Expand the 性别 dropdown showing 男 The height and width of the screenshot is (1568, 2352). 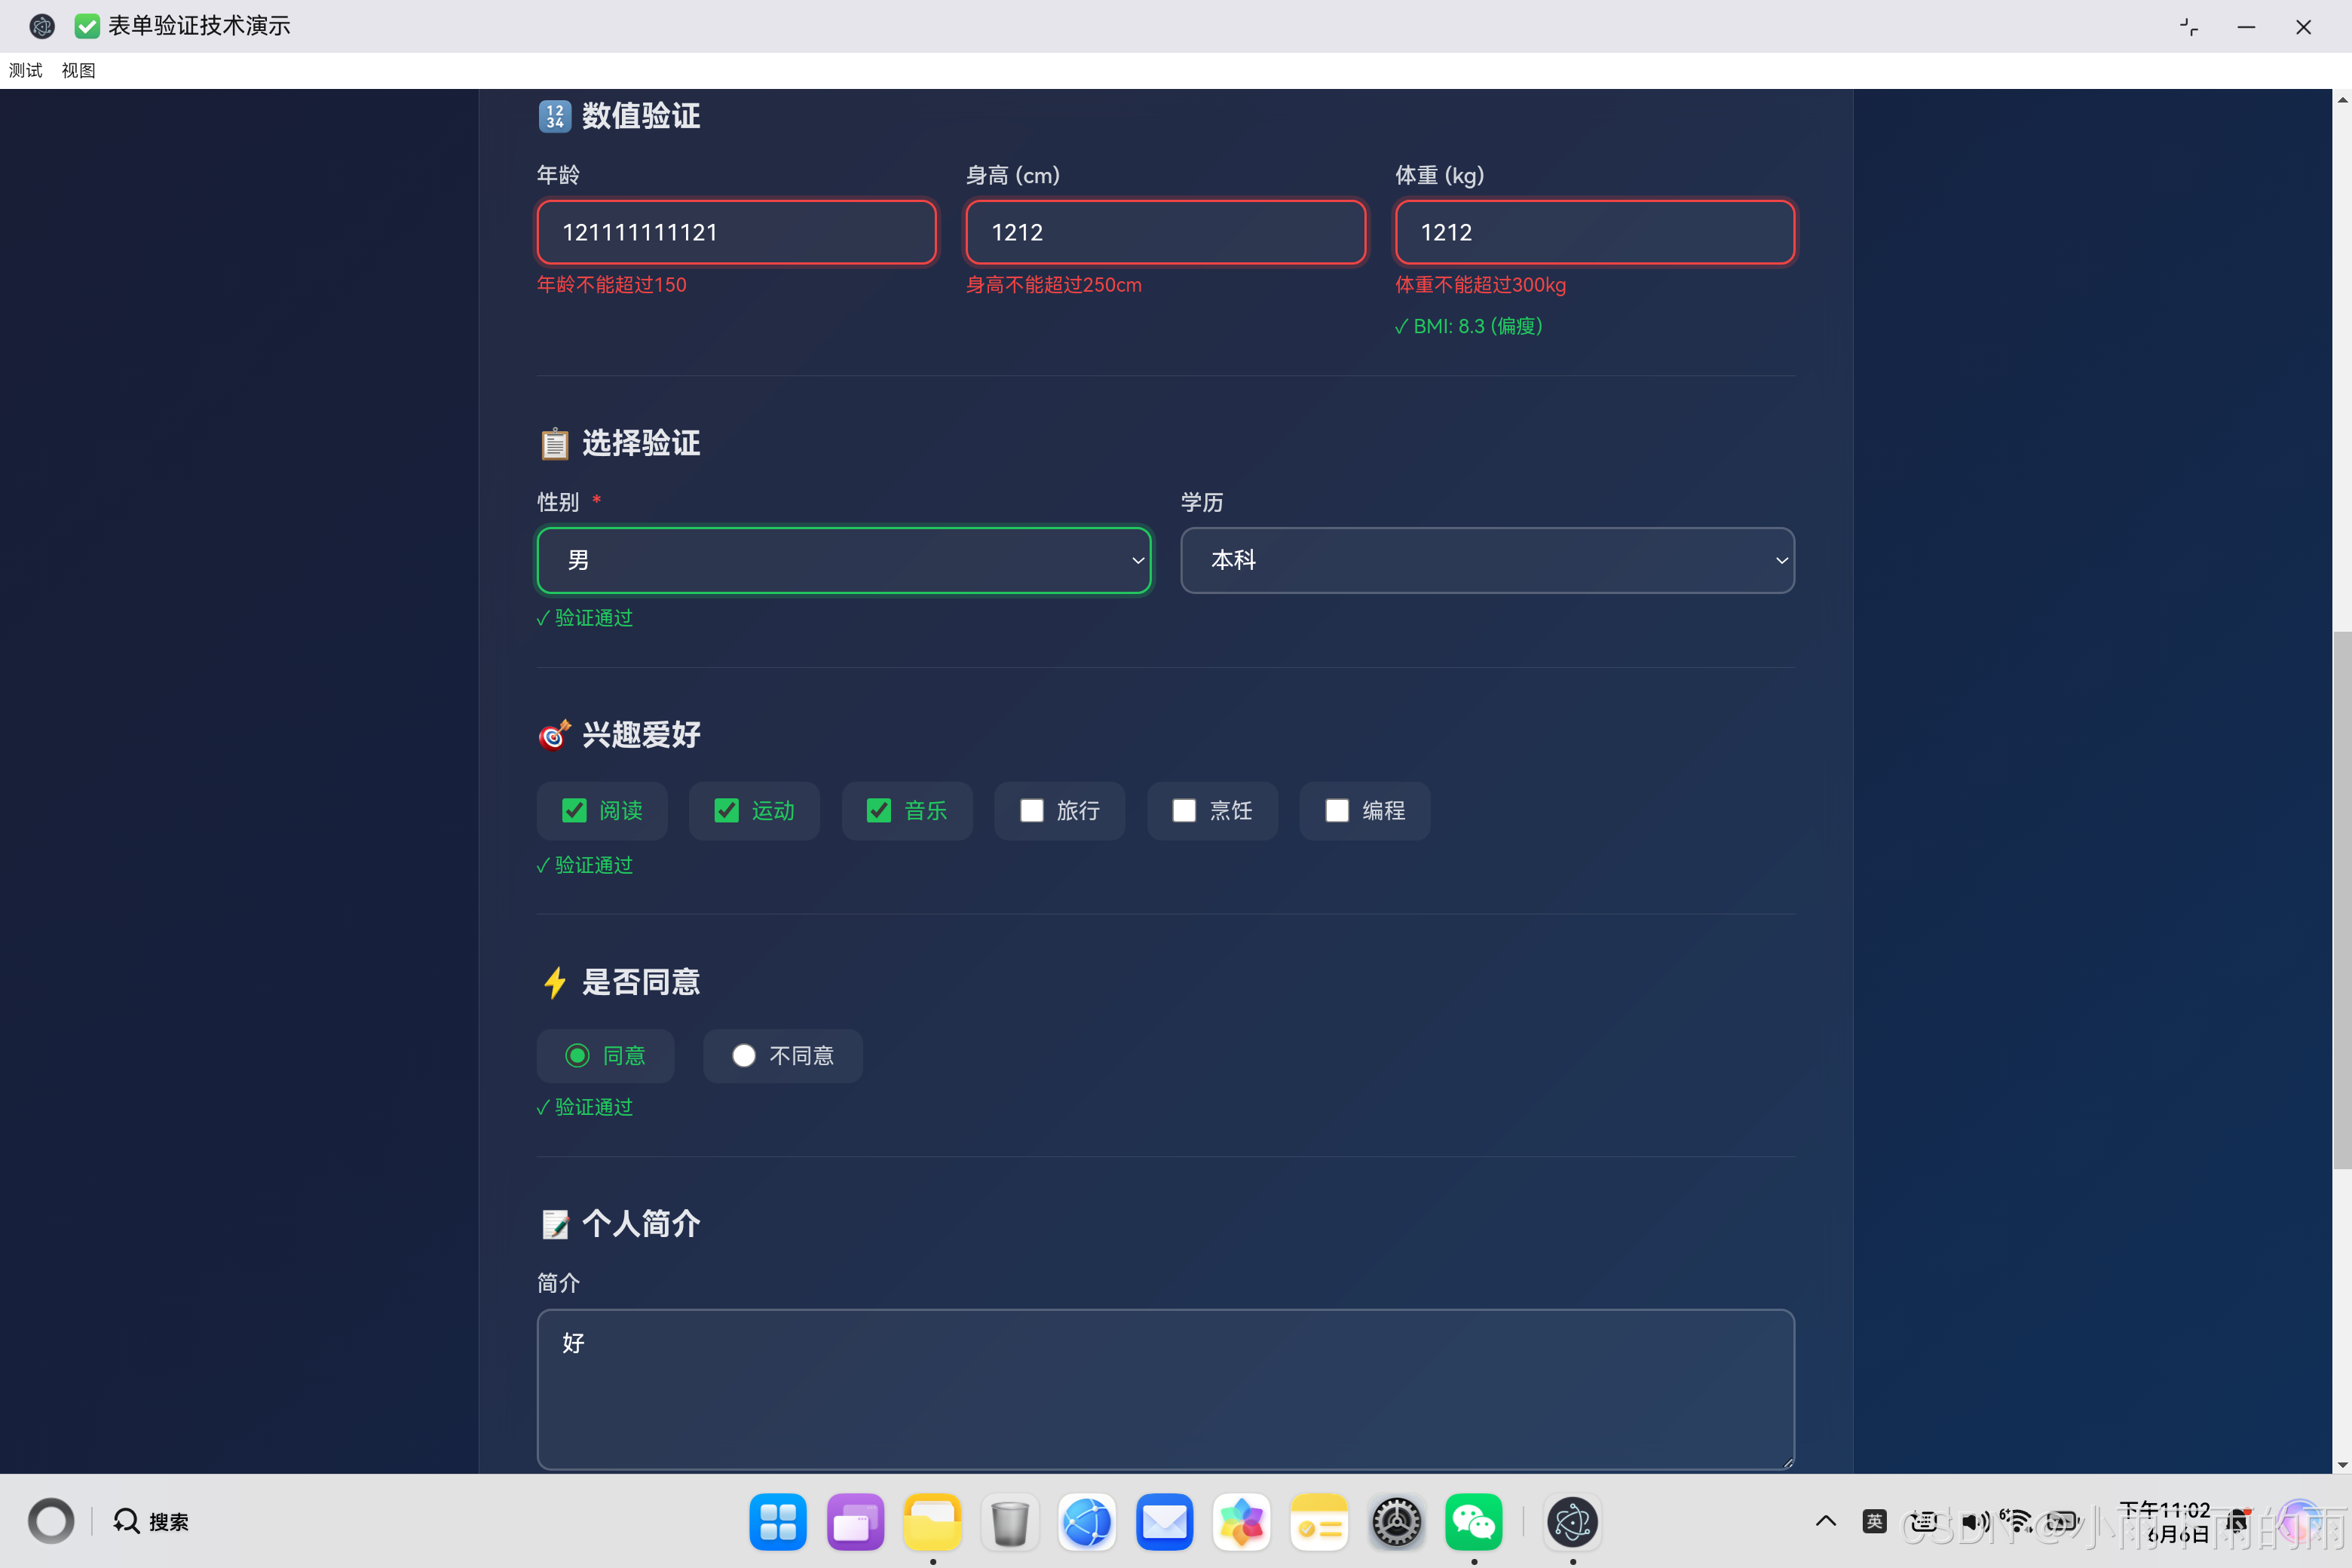point(843,560)
